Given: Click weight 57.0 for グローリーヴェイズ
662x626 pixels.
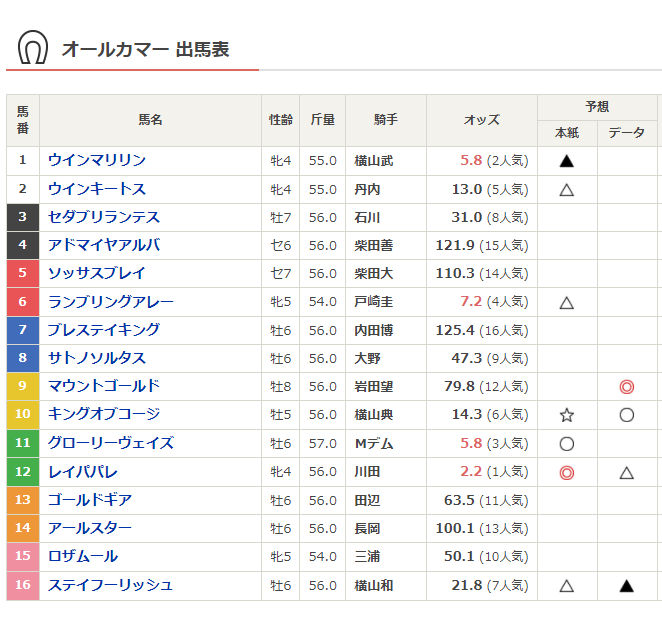Looking at the screenshot, I should click(323, 444).
